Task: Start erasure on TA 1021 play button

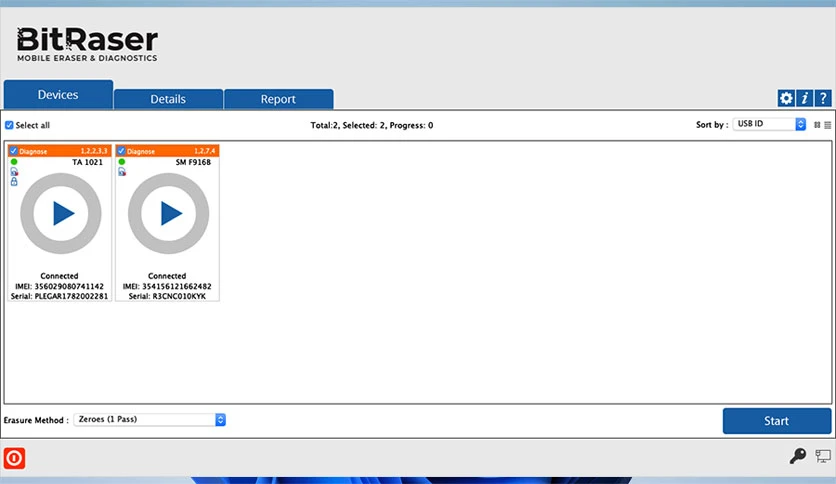Action: pos(61,213)
